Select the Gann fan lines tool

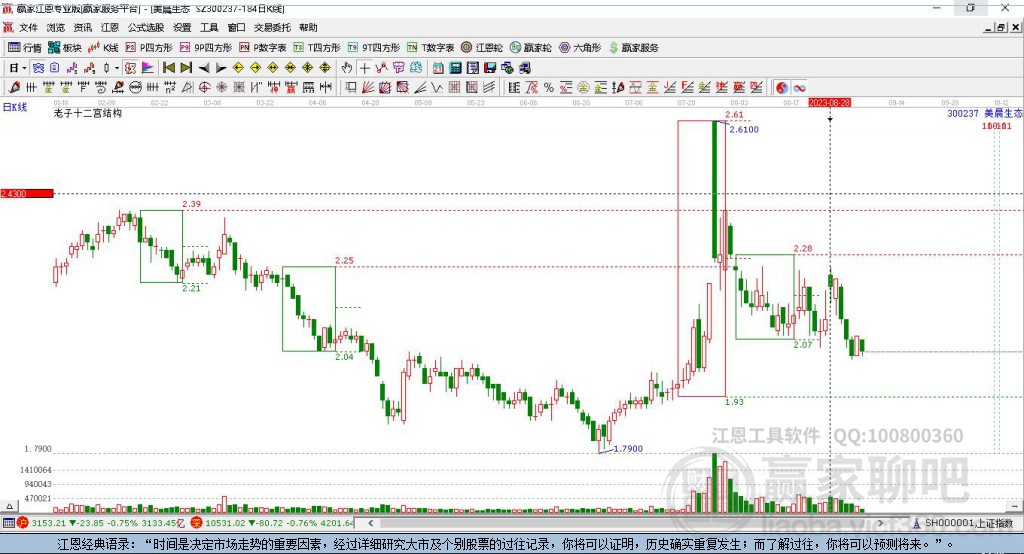[x=368, y=88]
